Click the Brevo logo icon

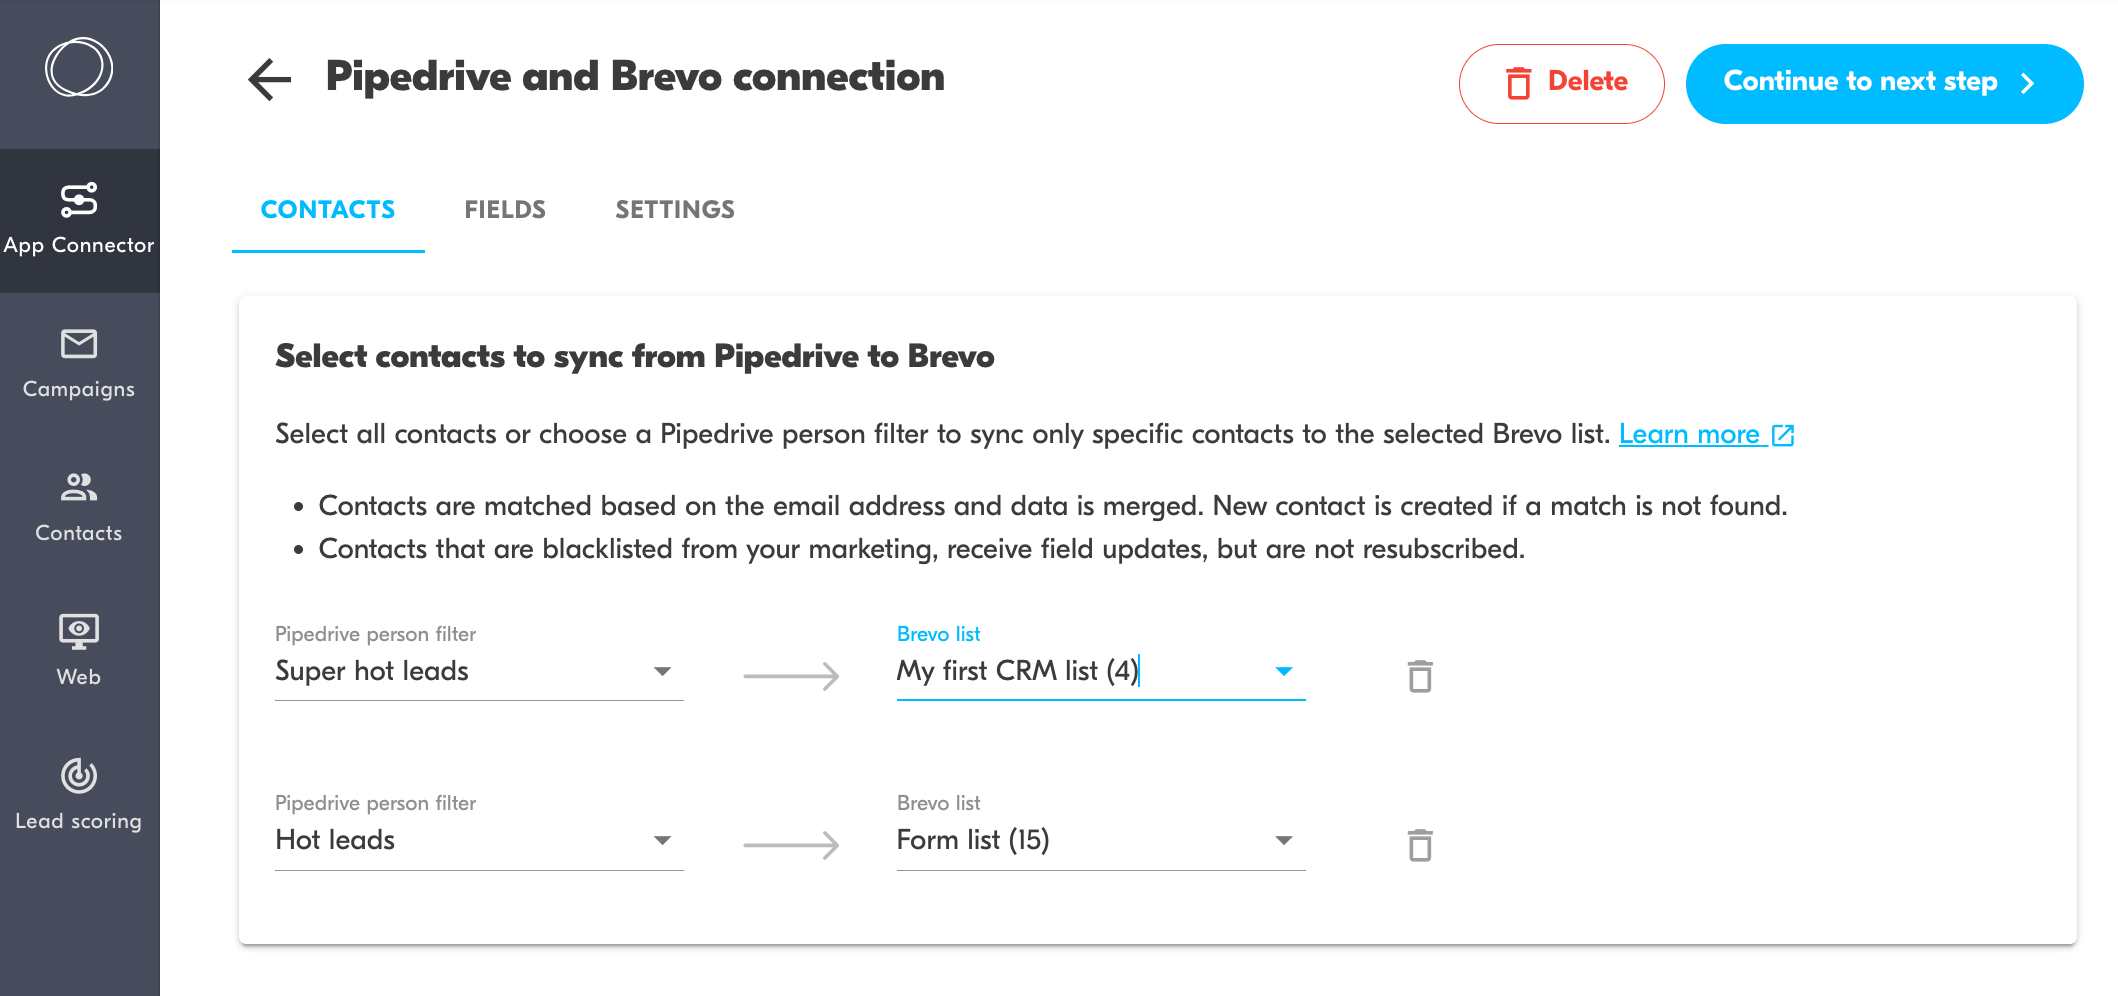point(79,68)
